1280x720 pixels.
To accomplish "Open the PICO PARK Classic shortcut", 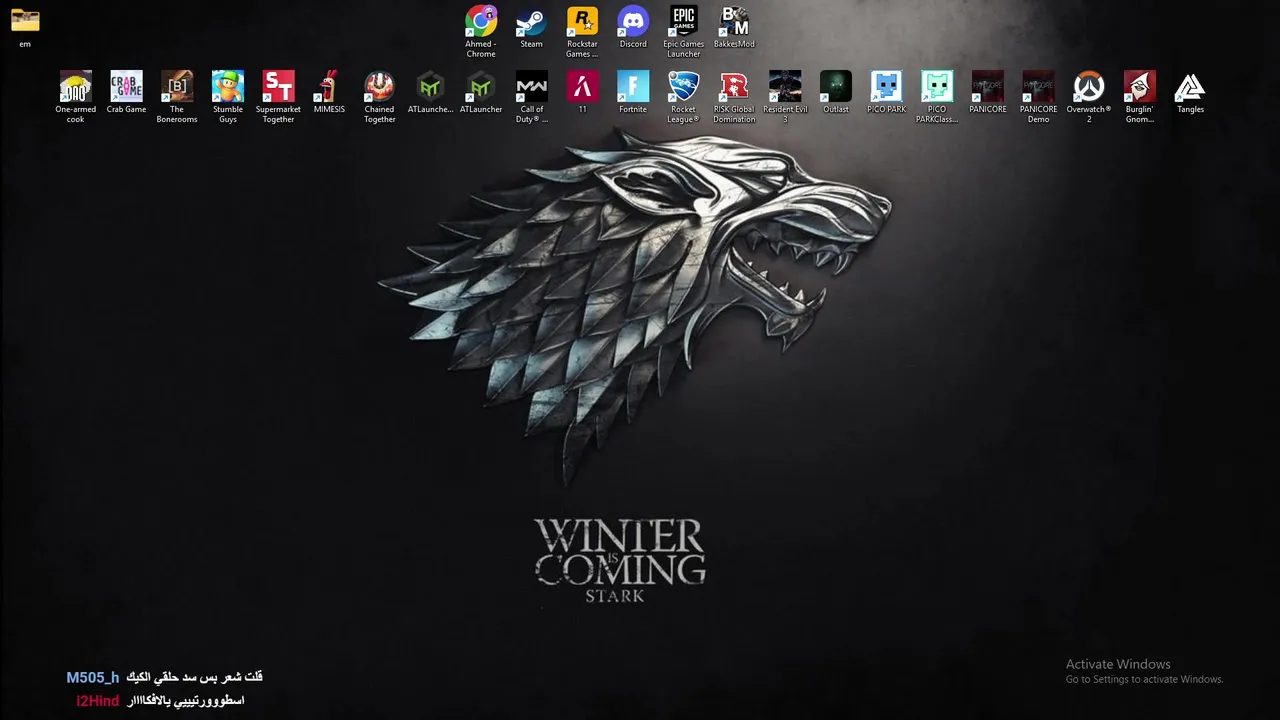I will coord(937,86).
